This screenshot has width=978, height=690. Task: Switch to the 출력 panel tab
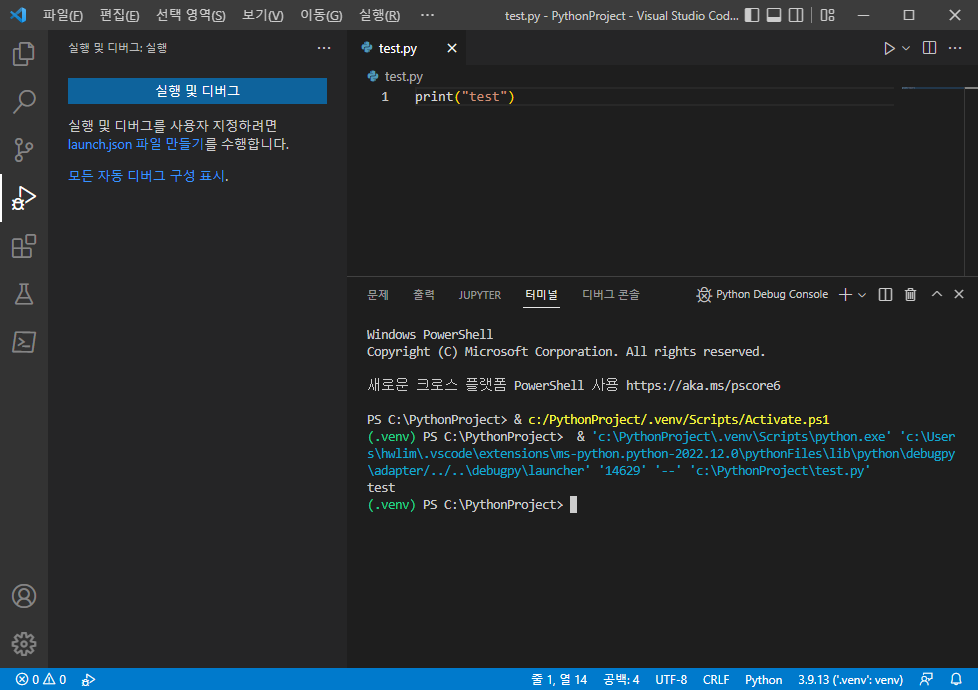coord(424,294)
